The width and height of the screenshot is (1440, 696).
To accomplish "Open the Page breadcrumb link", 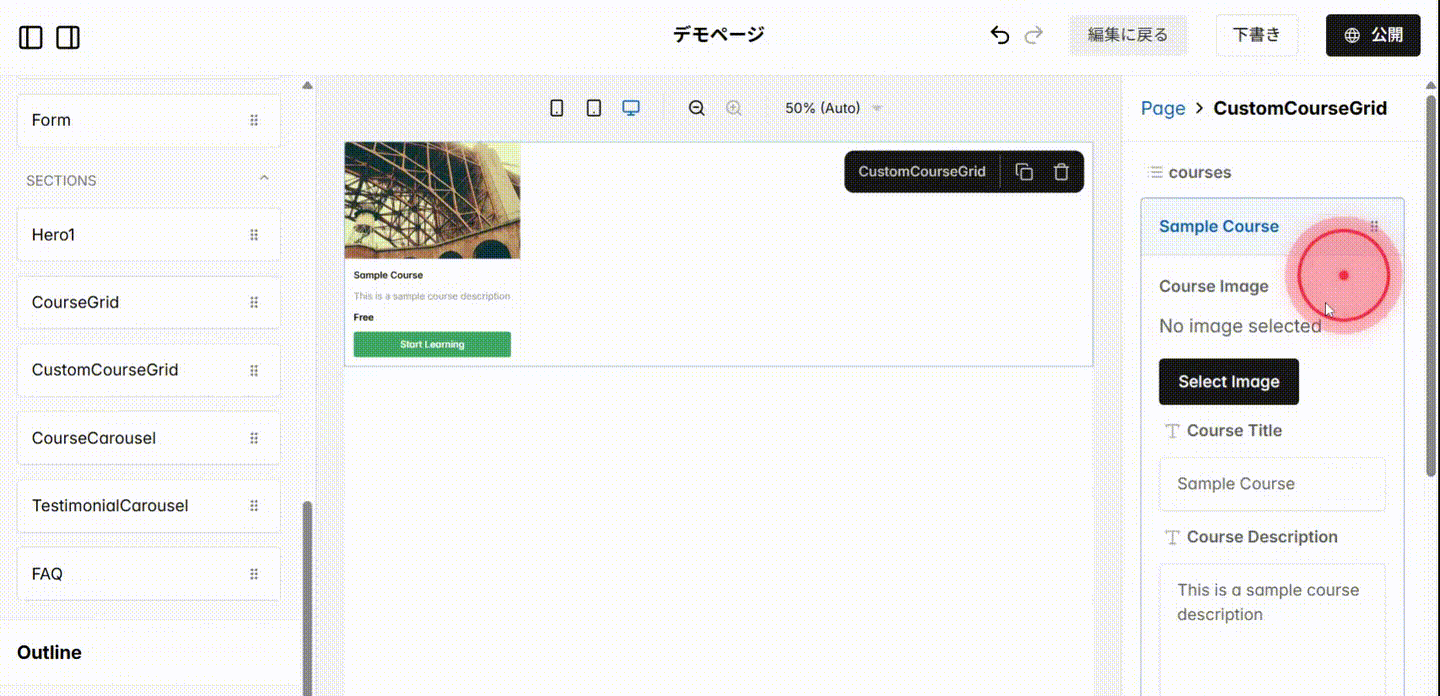I will [1162, 107].
